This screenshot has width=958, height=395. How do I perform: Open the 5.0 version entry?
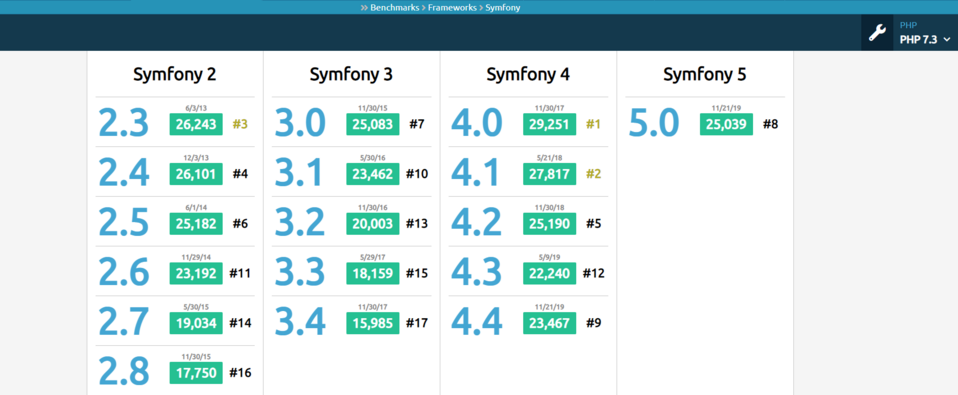point(654,123)
